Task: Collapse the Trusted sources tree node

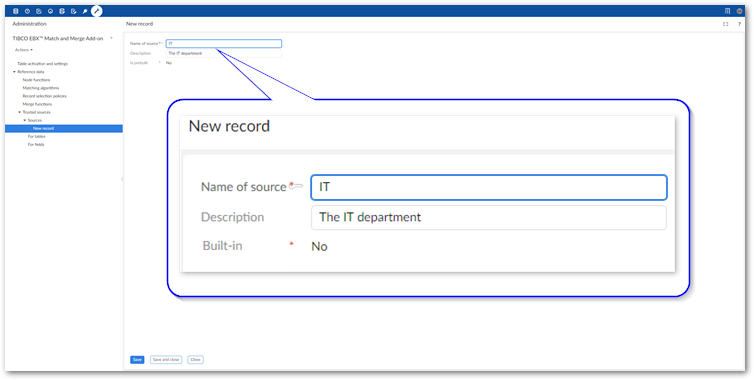Action: (20, 112)
